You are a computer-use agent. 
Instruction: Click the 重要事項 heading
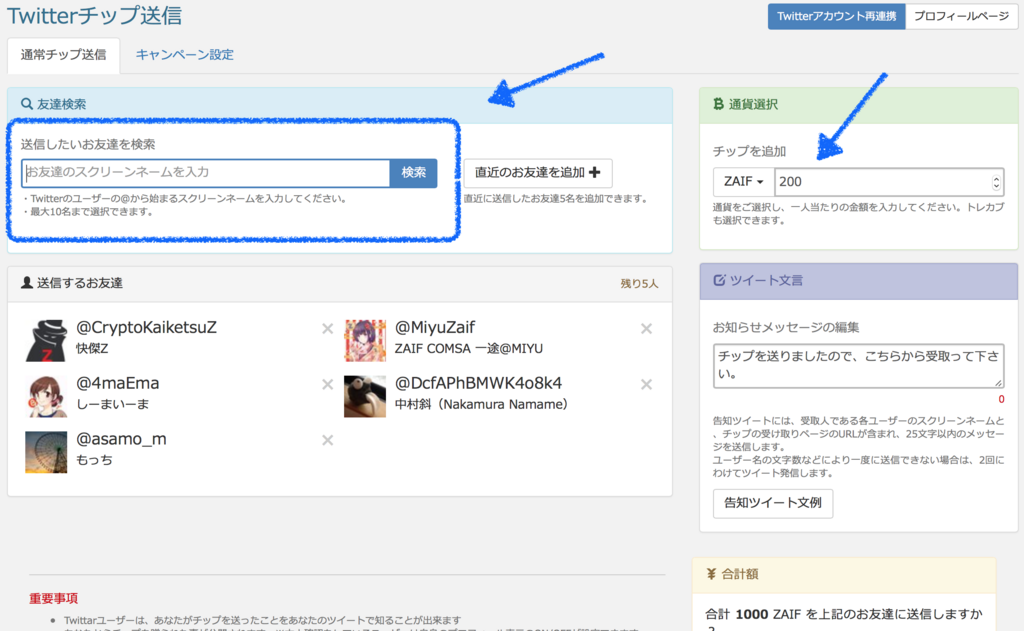[54, 598]
